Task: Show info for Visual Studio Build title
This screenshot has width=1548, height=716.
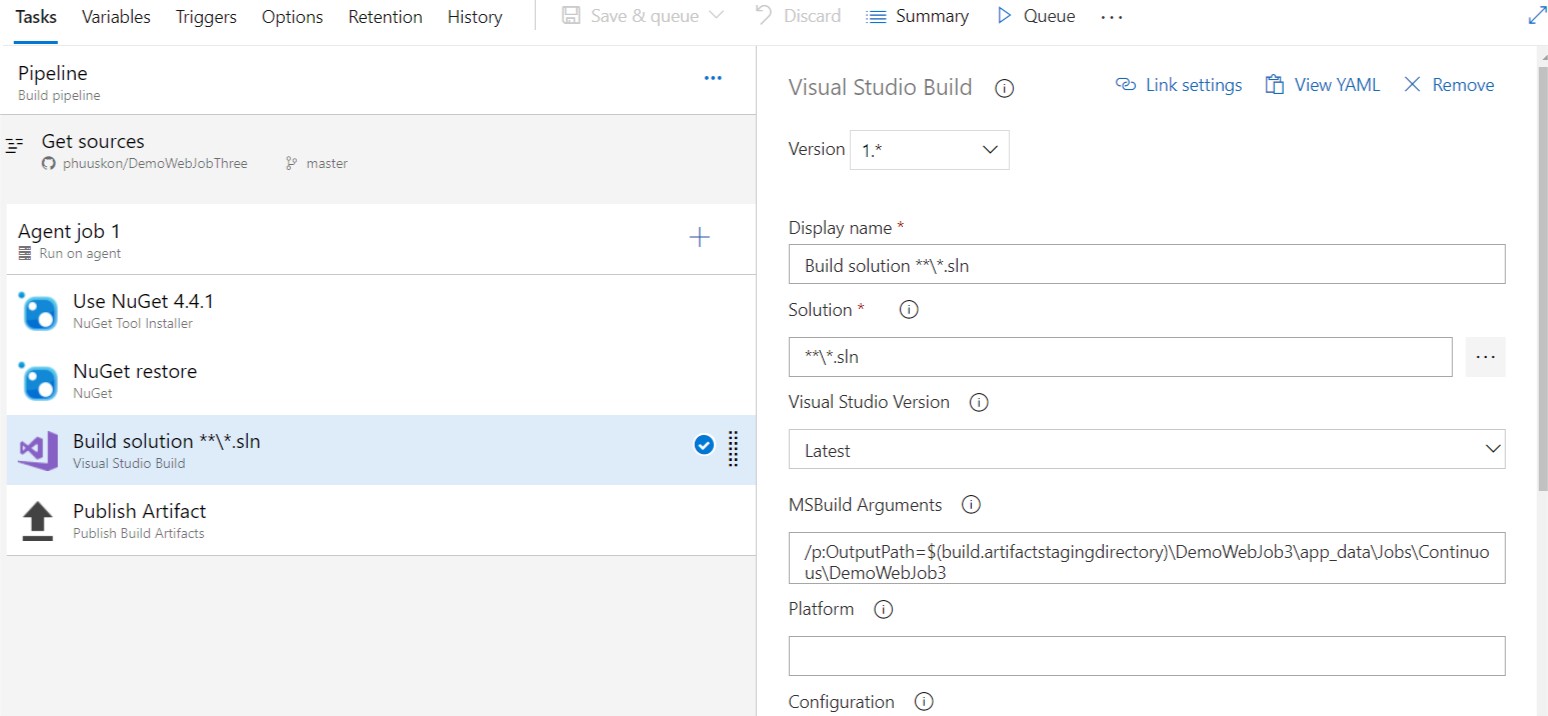Action: (x=1005, y=88)
